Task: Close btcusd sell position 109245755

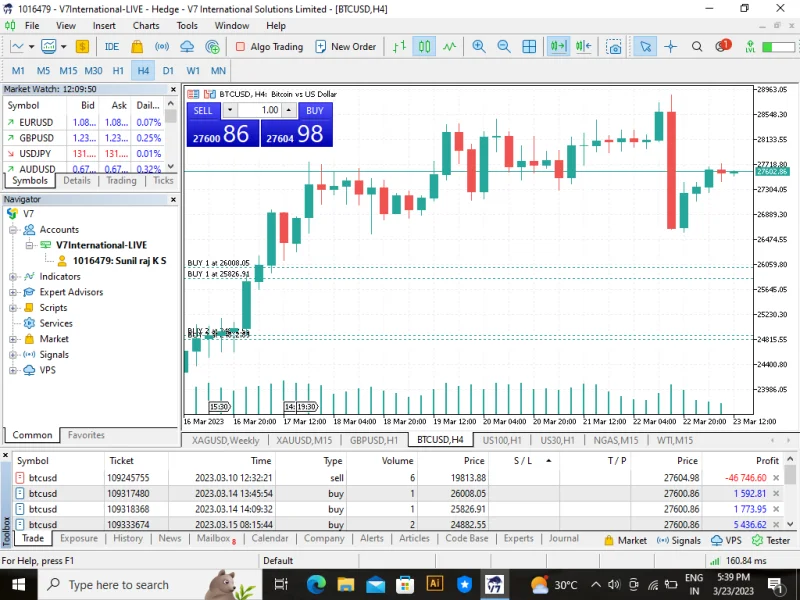Action: pyautogui.click(x=776, y=478)
